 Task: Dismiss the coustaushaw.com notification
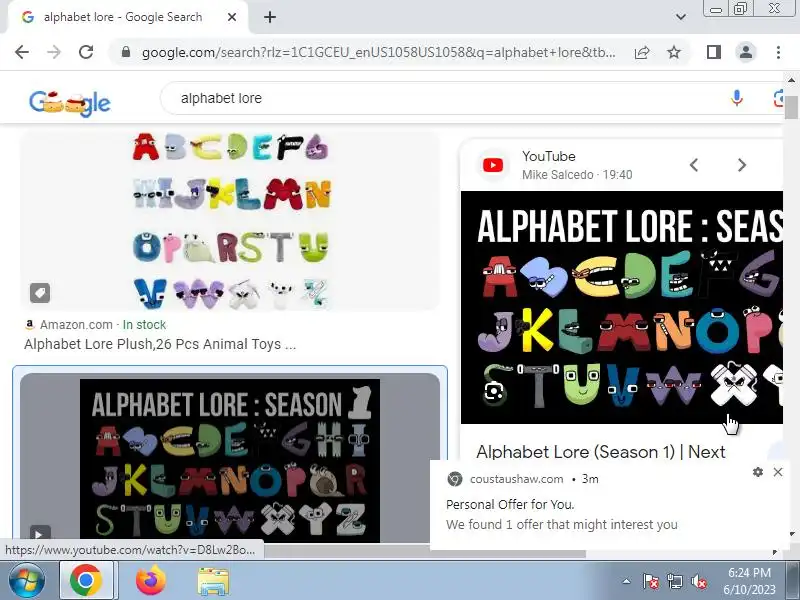click(778, 472)
